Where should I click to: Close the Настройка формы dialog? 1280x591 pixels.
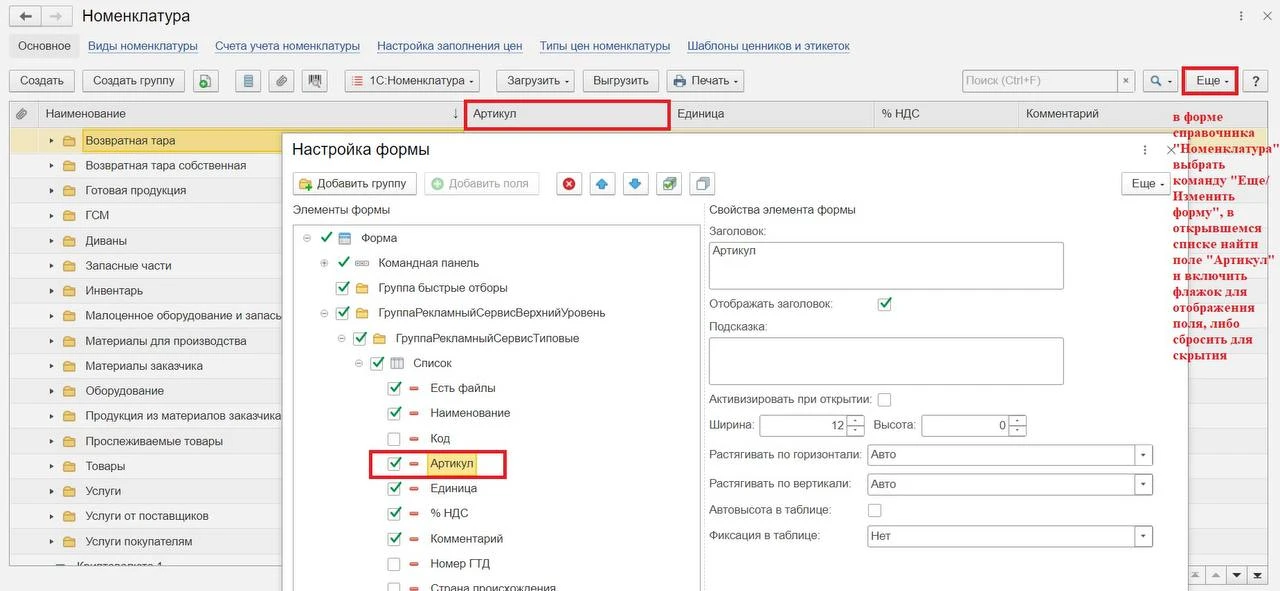pos(1171,150)
